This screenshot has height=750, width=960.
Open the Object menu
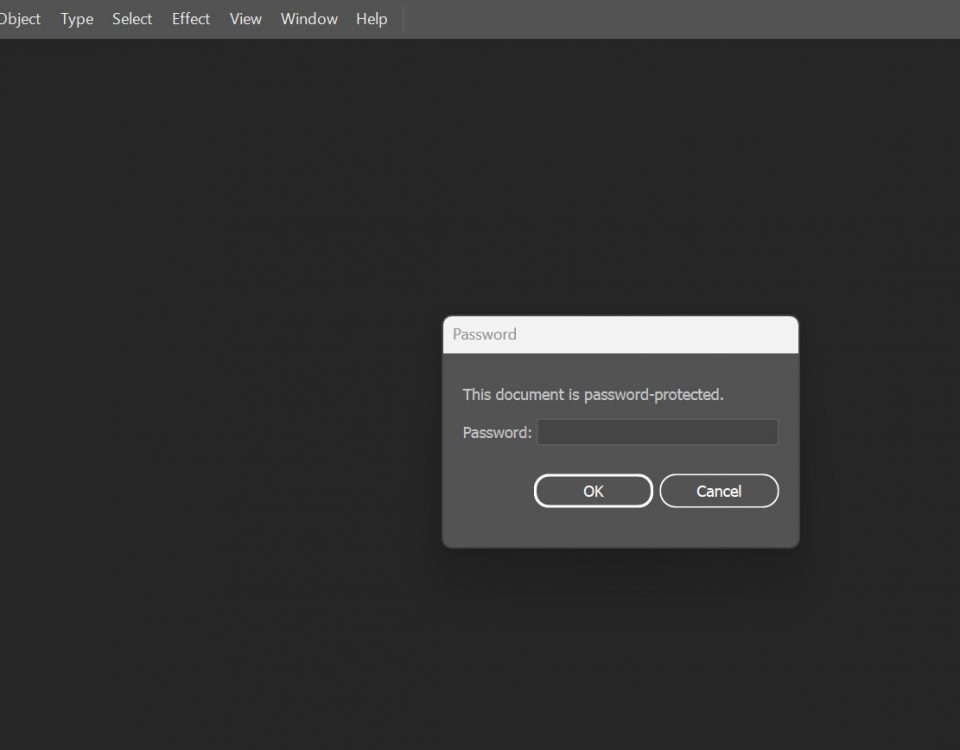tap(19, 19)
